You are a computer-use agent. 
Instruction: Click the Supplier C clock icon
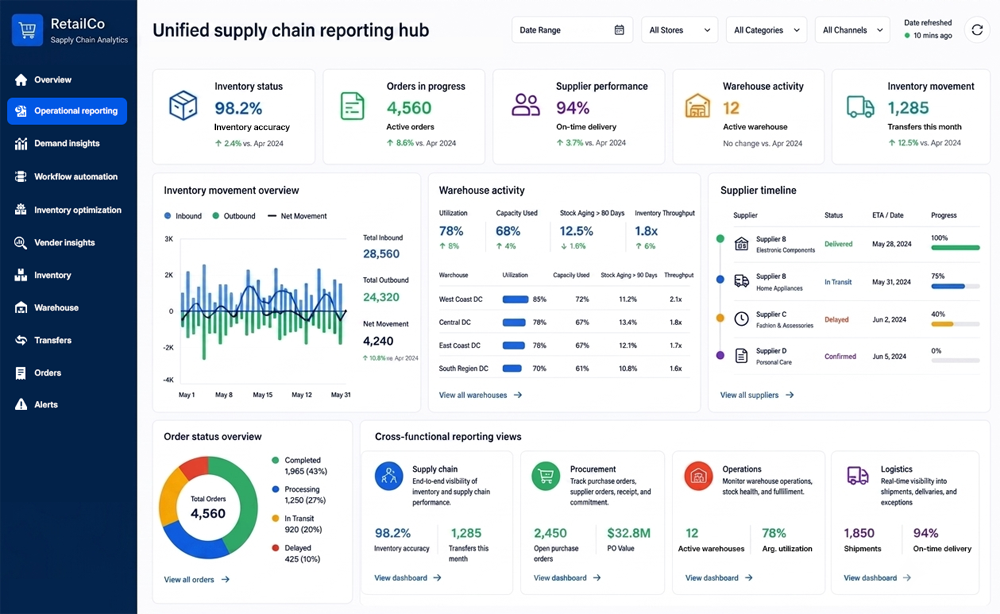click(741, 319)
